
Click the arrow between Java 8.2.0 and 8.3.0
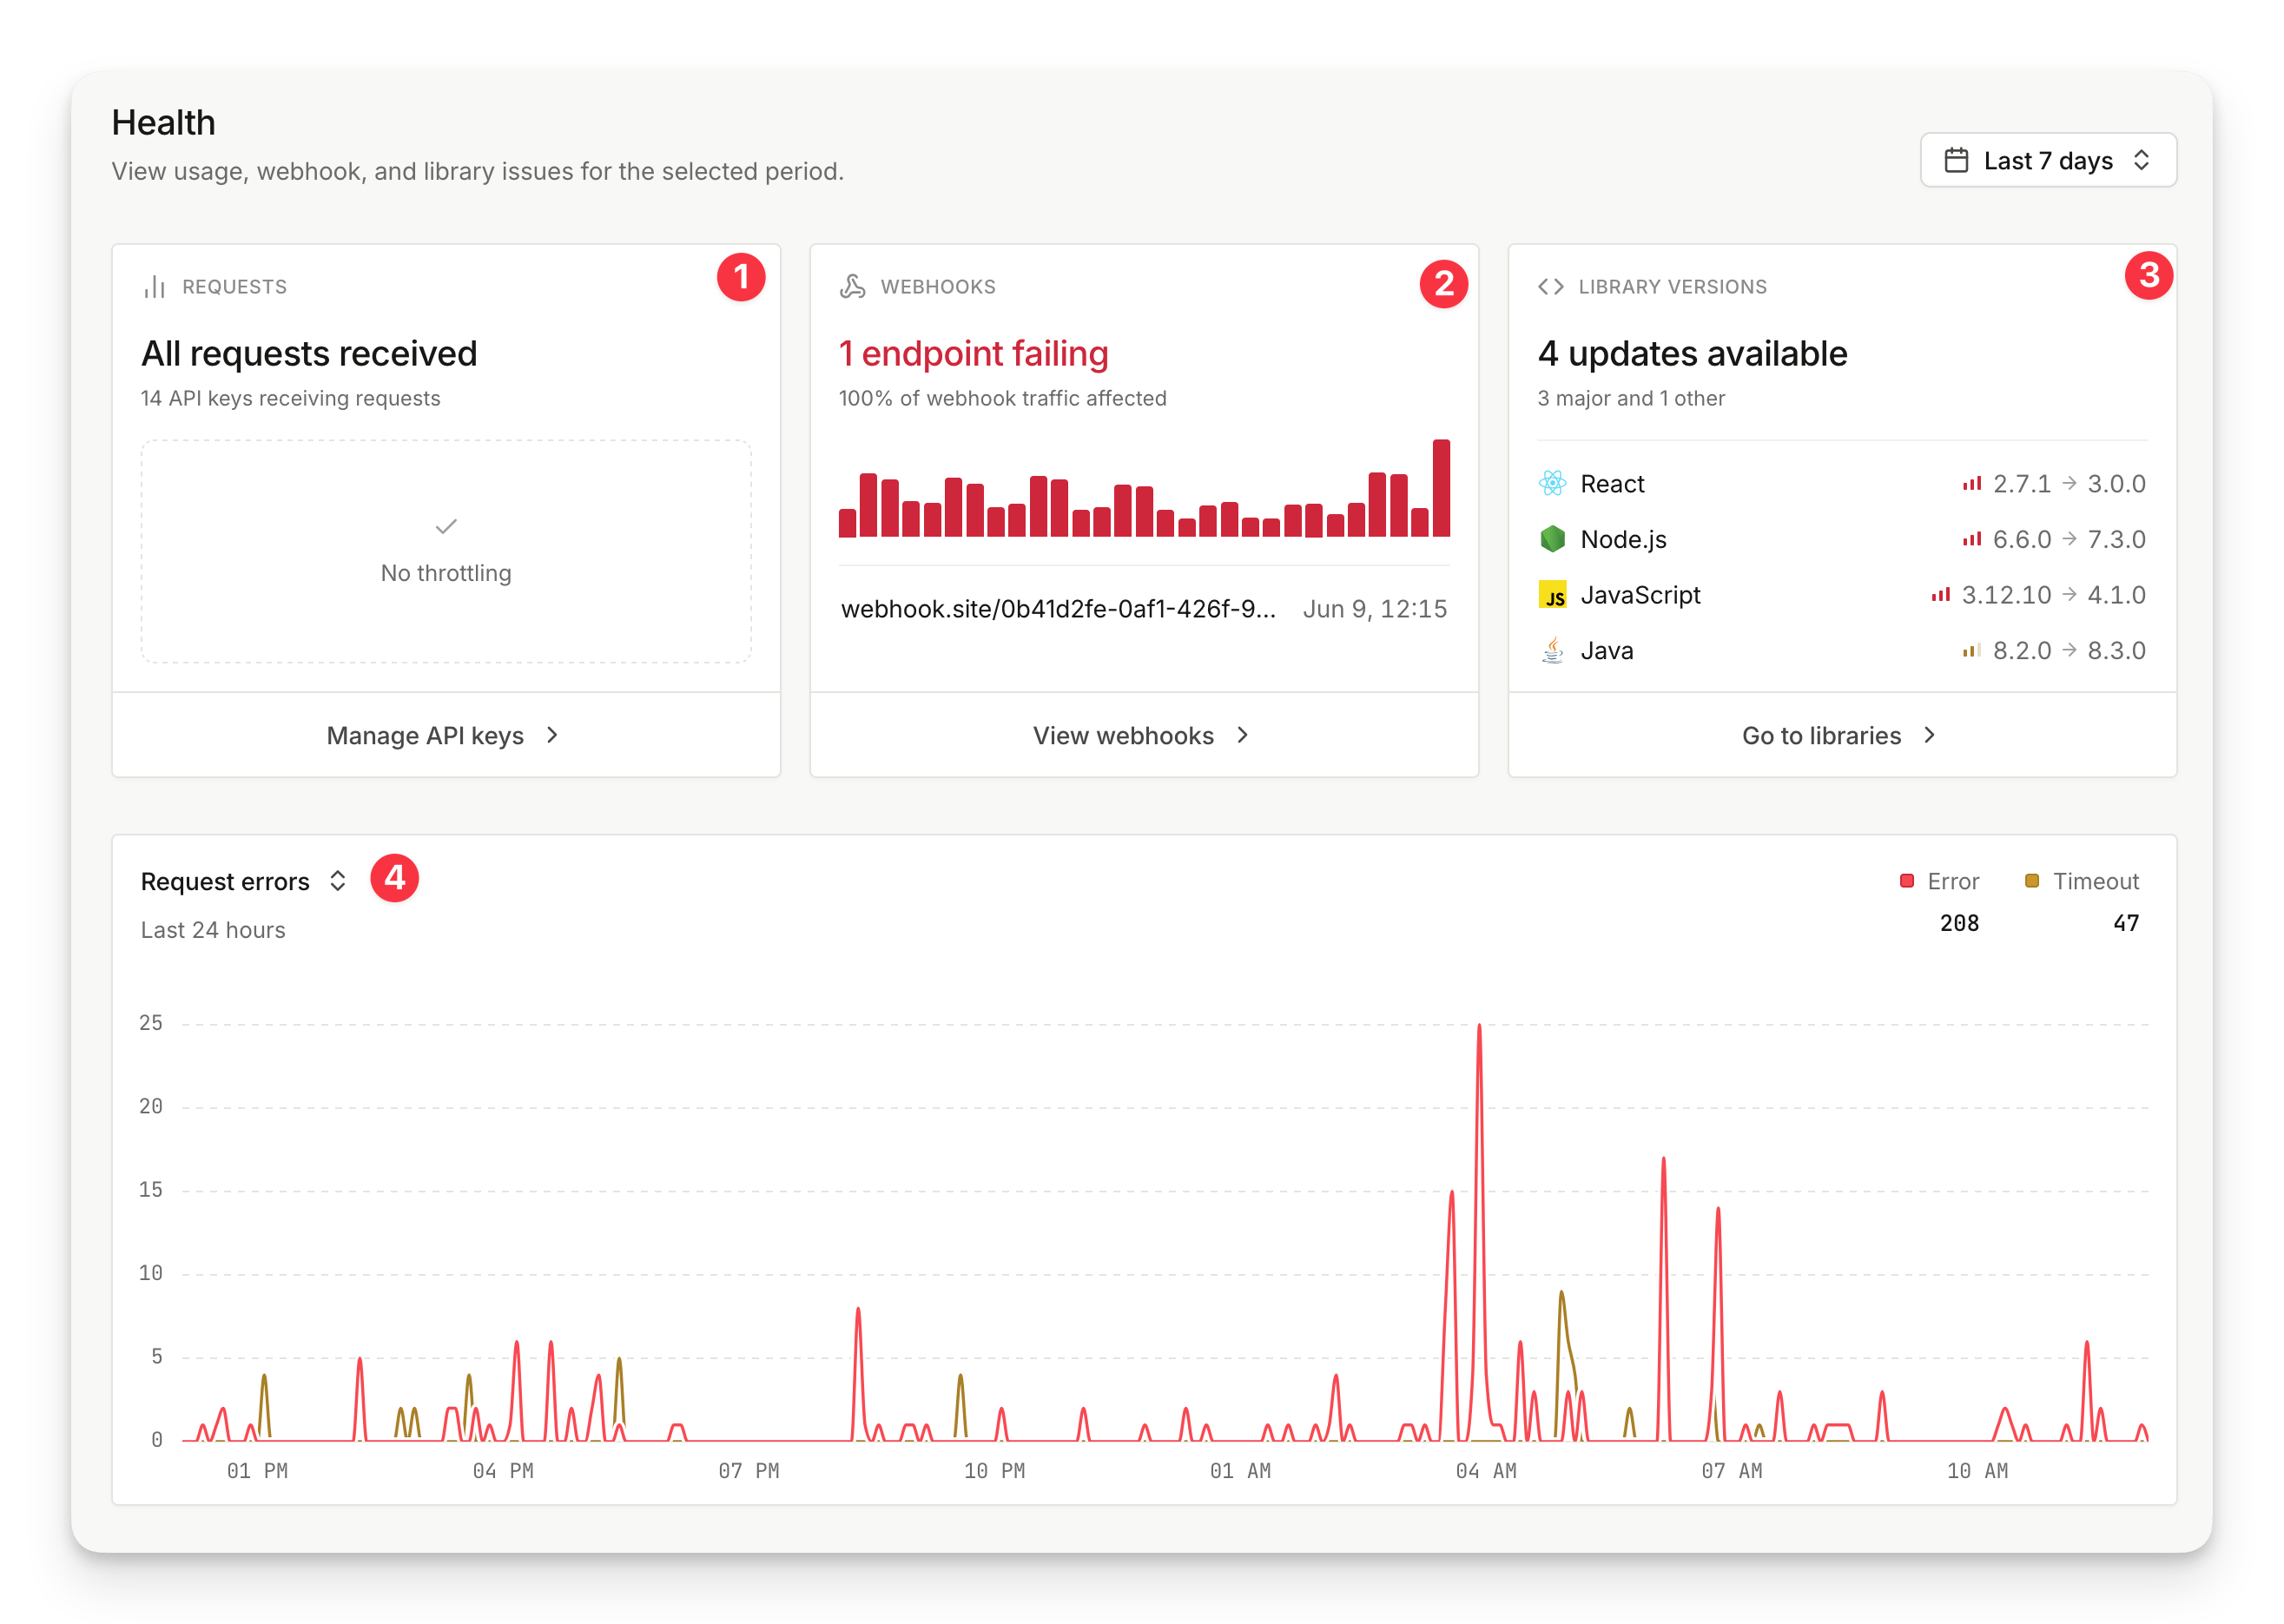click(2069, 650)
